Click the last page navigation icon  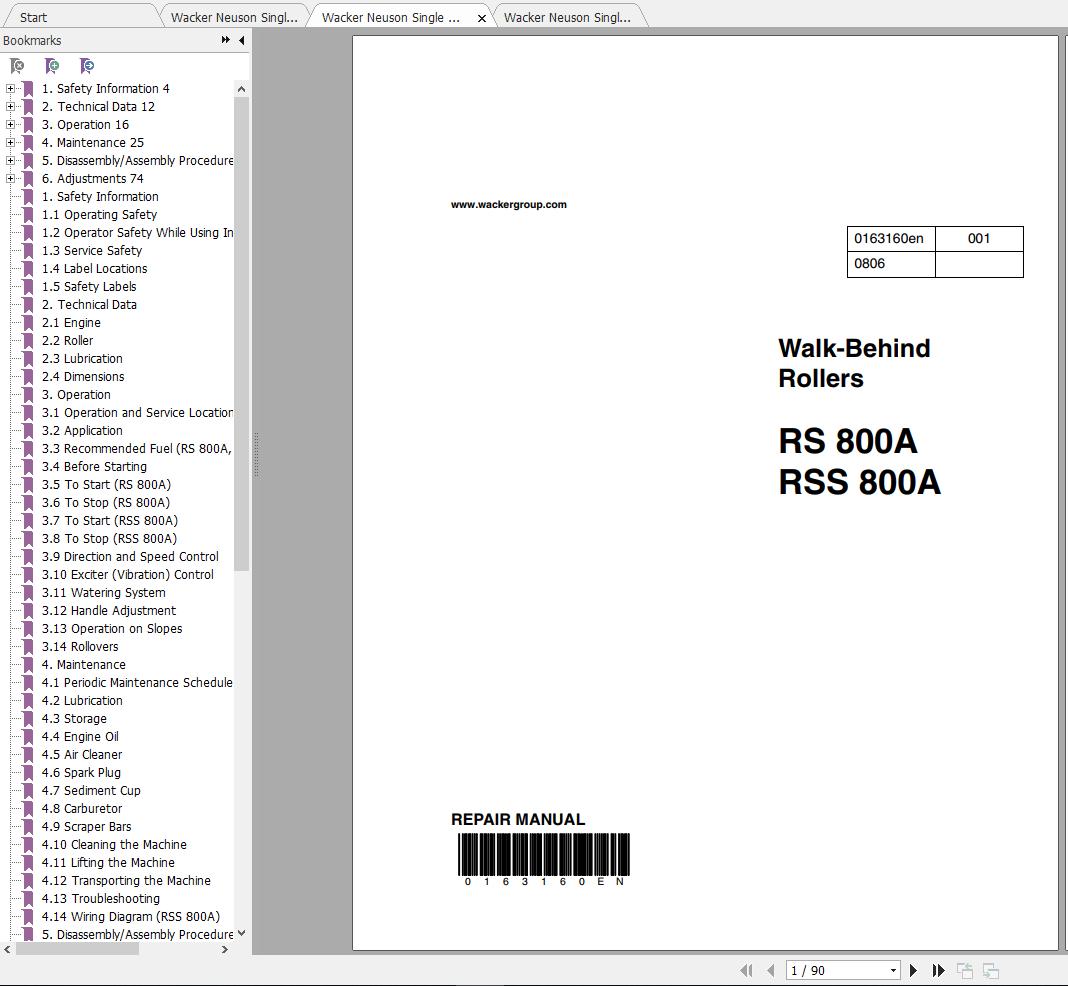[x=938, y=970]
